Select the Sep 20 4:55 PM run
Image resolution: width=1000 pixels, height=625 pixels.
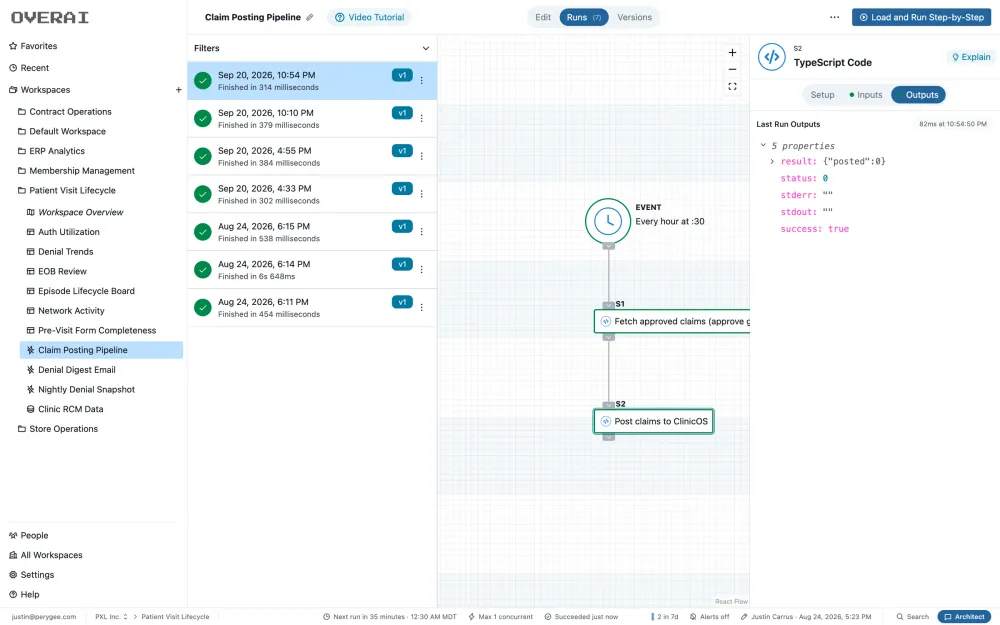tap(312, 156)
